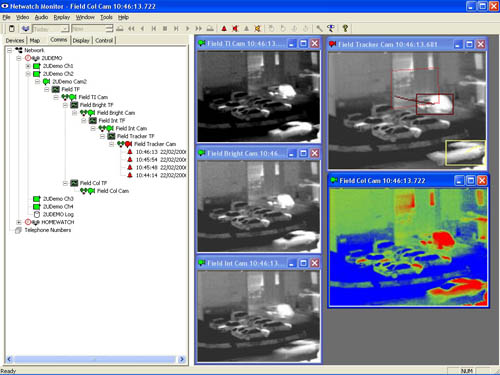Click the time spinner field in toolbar
The width and height of the screenshot is (500, 375).
[x=92, y=29]
